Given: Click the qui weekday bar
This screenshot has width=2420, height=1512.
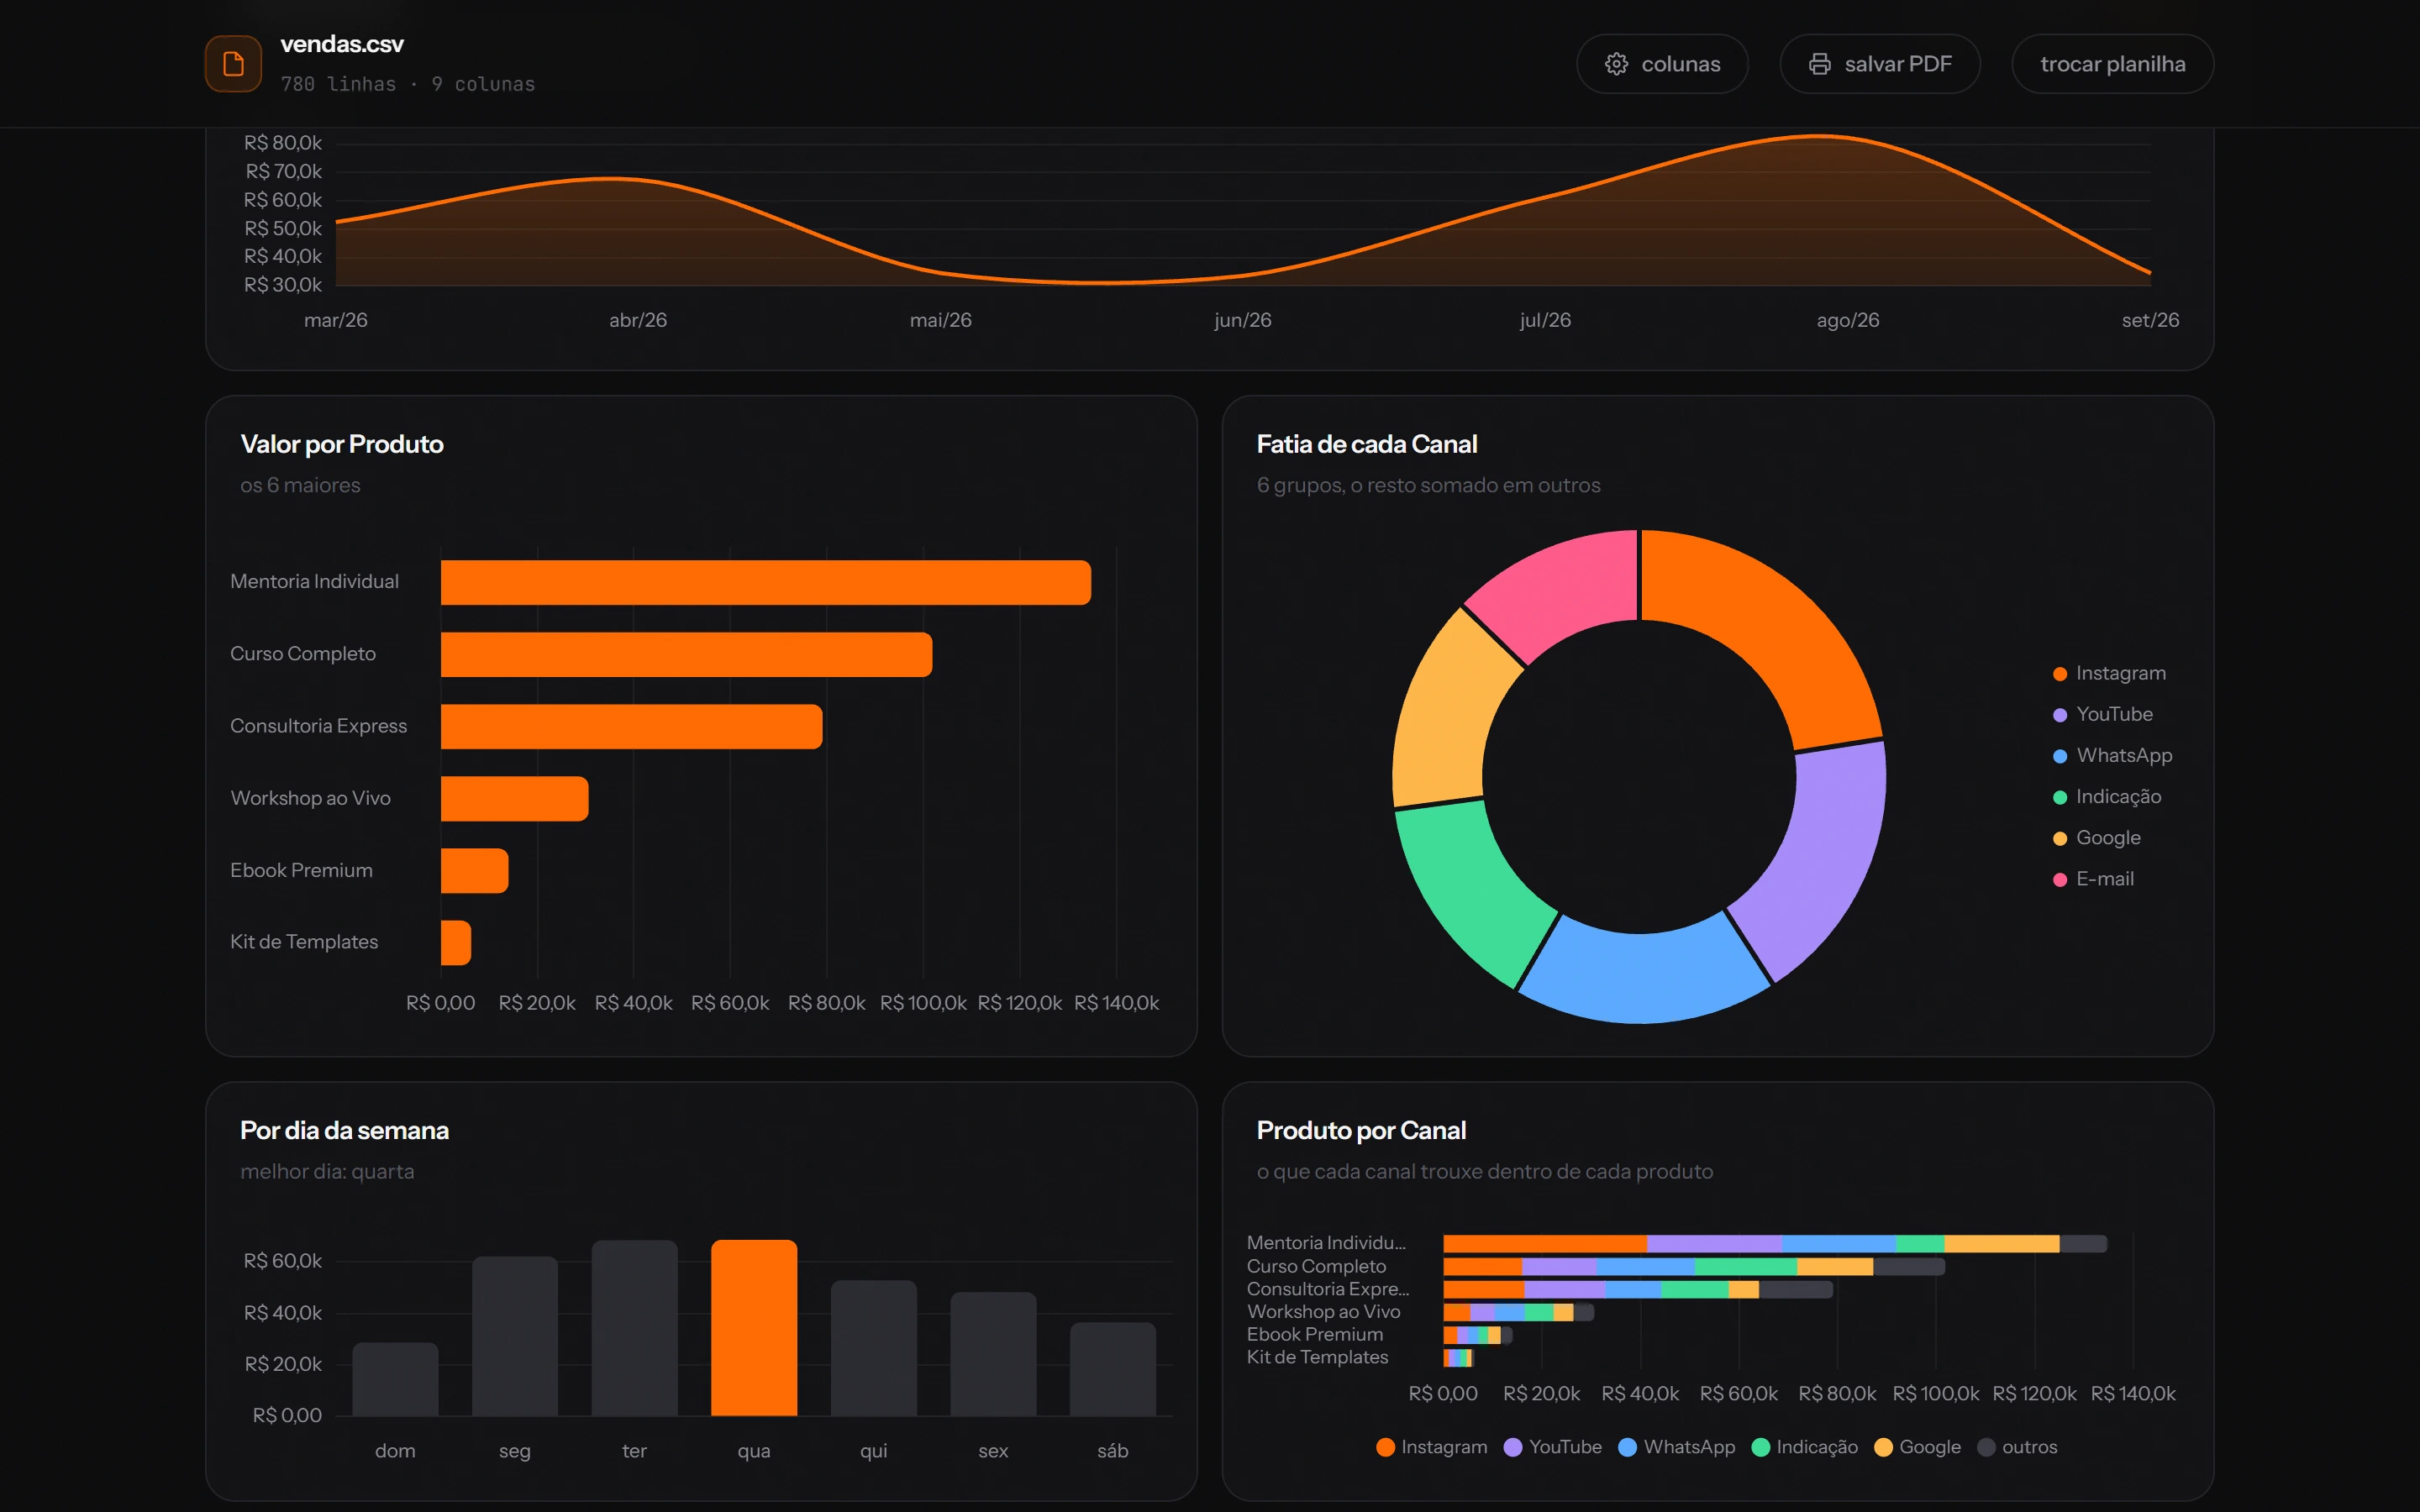Looking at the screenshot, I should pos(874,1348).
